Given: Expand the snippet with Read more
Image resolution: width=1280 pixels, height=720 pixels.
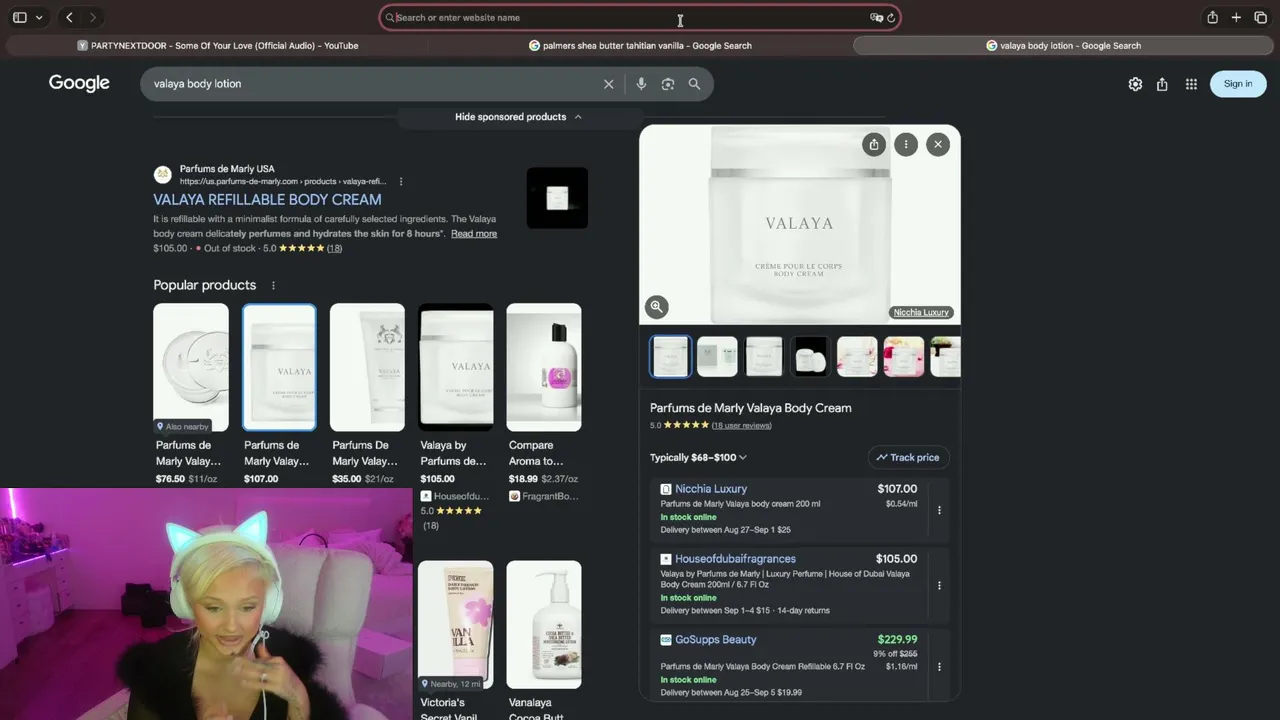Looking at the screenshot, I should point(474,233).
